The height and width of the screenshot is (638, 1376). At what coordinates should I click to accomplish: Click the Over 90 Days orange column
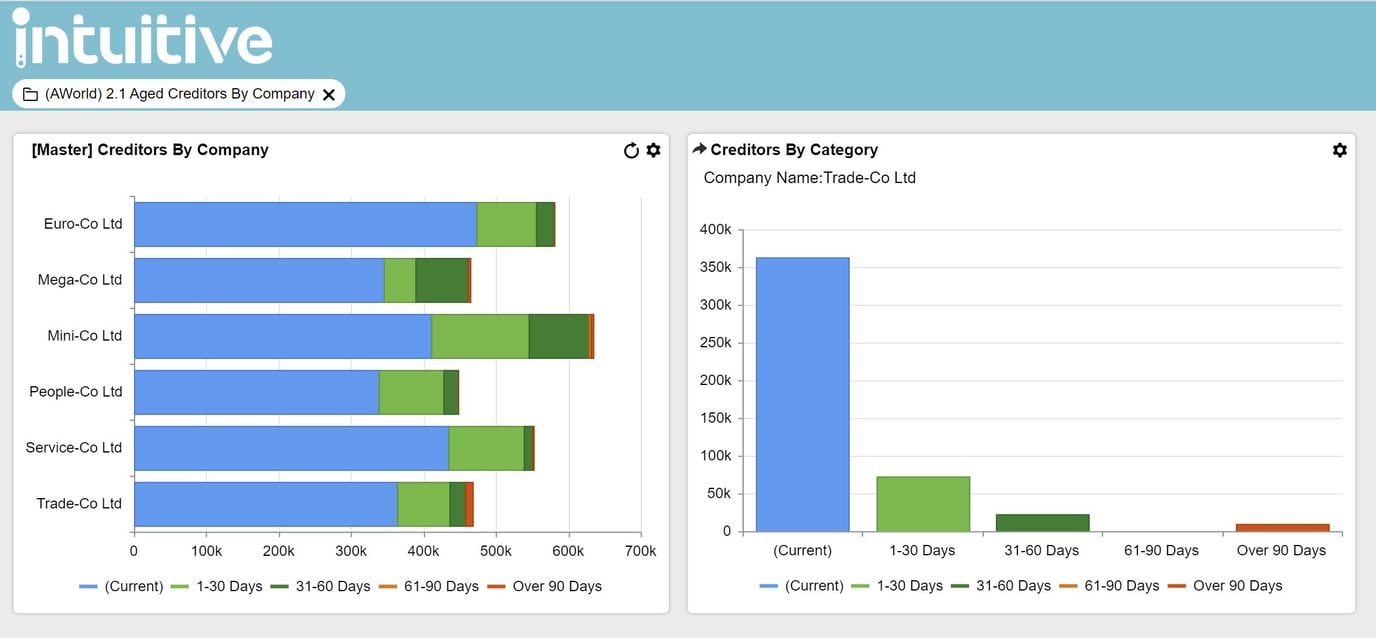1282,527
